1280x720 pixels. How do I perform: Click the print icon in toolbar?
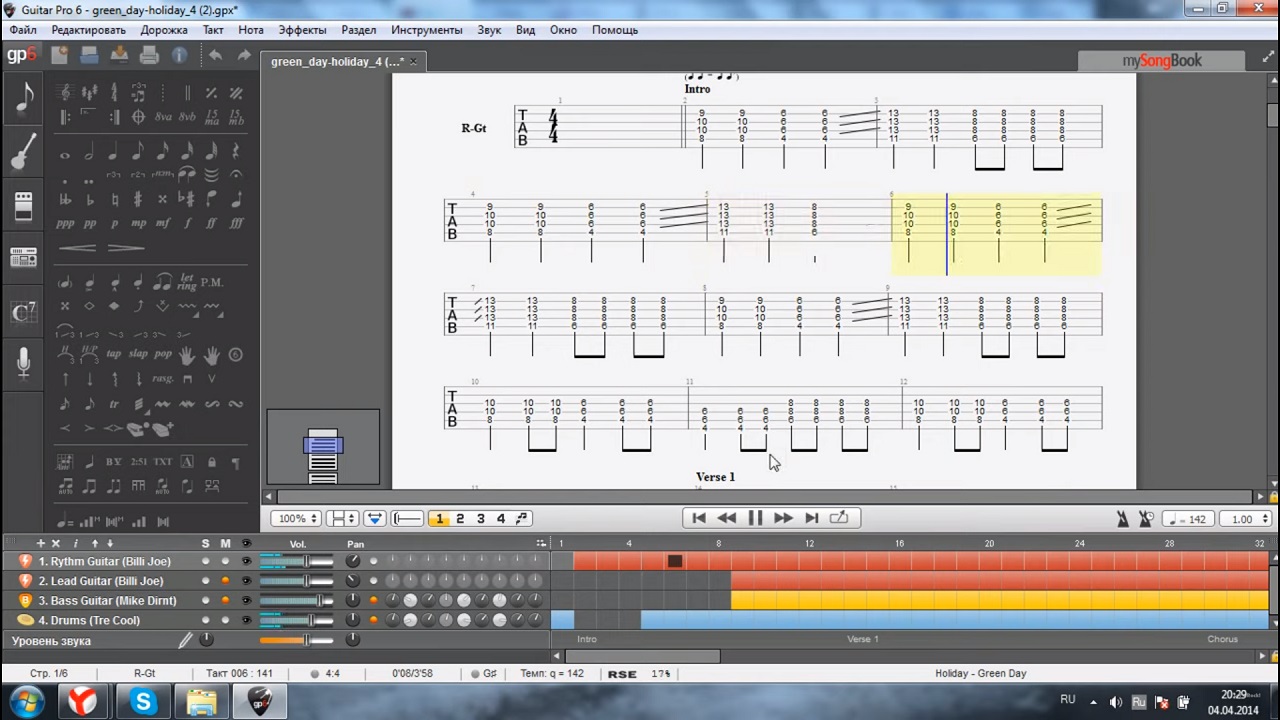[x=149, y=55]
